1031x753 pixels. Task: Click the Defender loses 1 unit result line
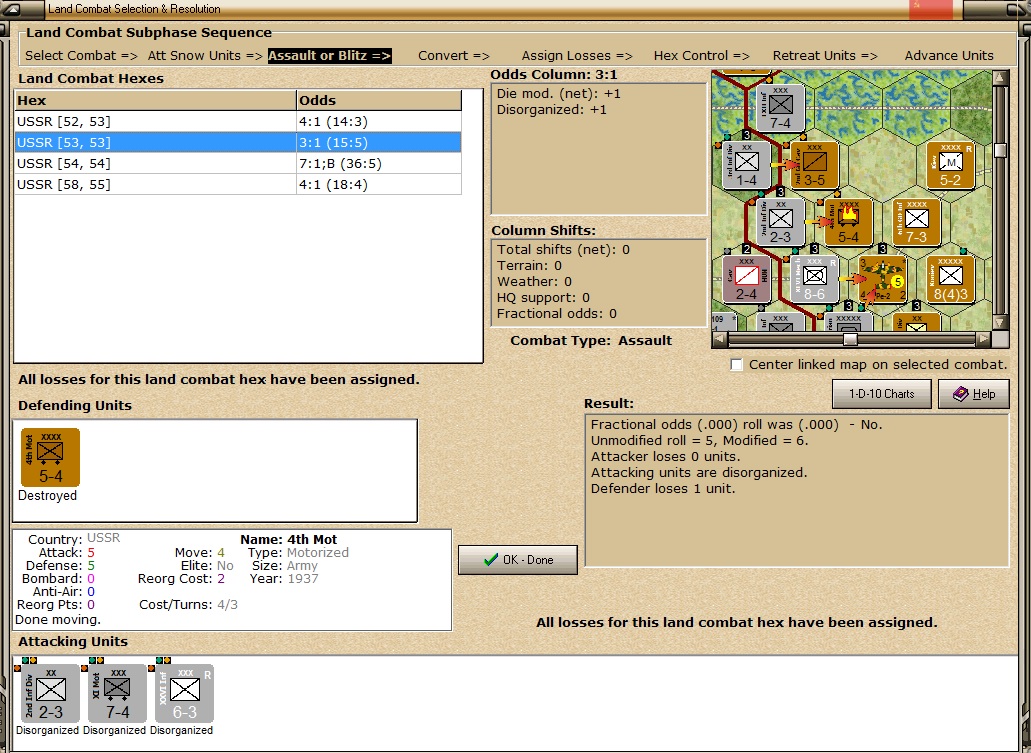point(663,489)
